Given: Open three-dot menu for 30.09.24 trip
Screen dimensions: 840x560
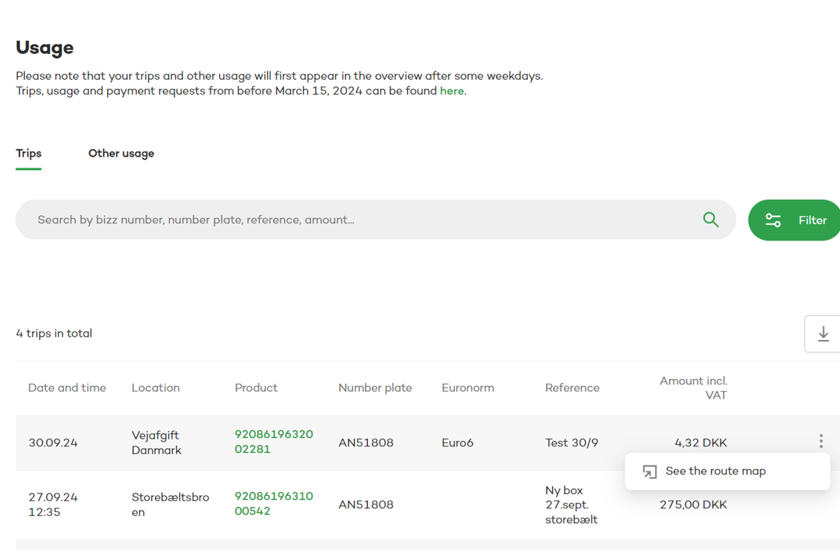Looking at the screenshot, I should pyautogui.click(x=821, y=441).
